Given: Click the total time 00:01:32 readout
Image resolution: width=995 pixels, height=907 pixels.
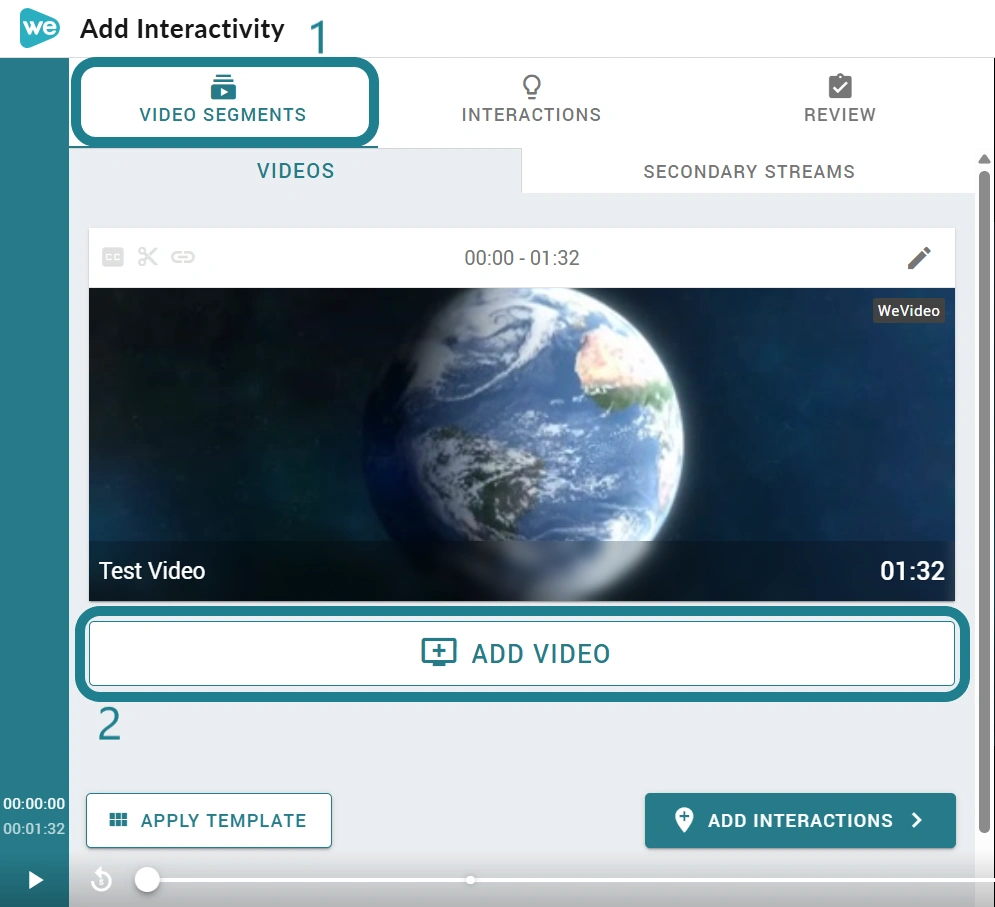Looking at the screenshot, I should 34,828.
